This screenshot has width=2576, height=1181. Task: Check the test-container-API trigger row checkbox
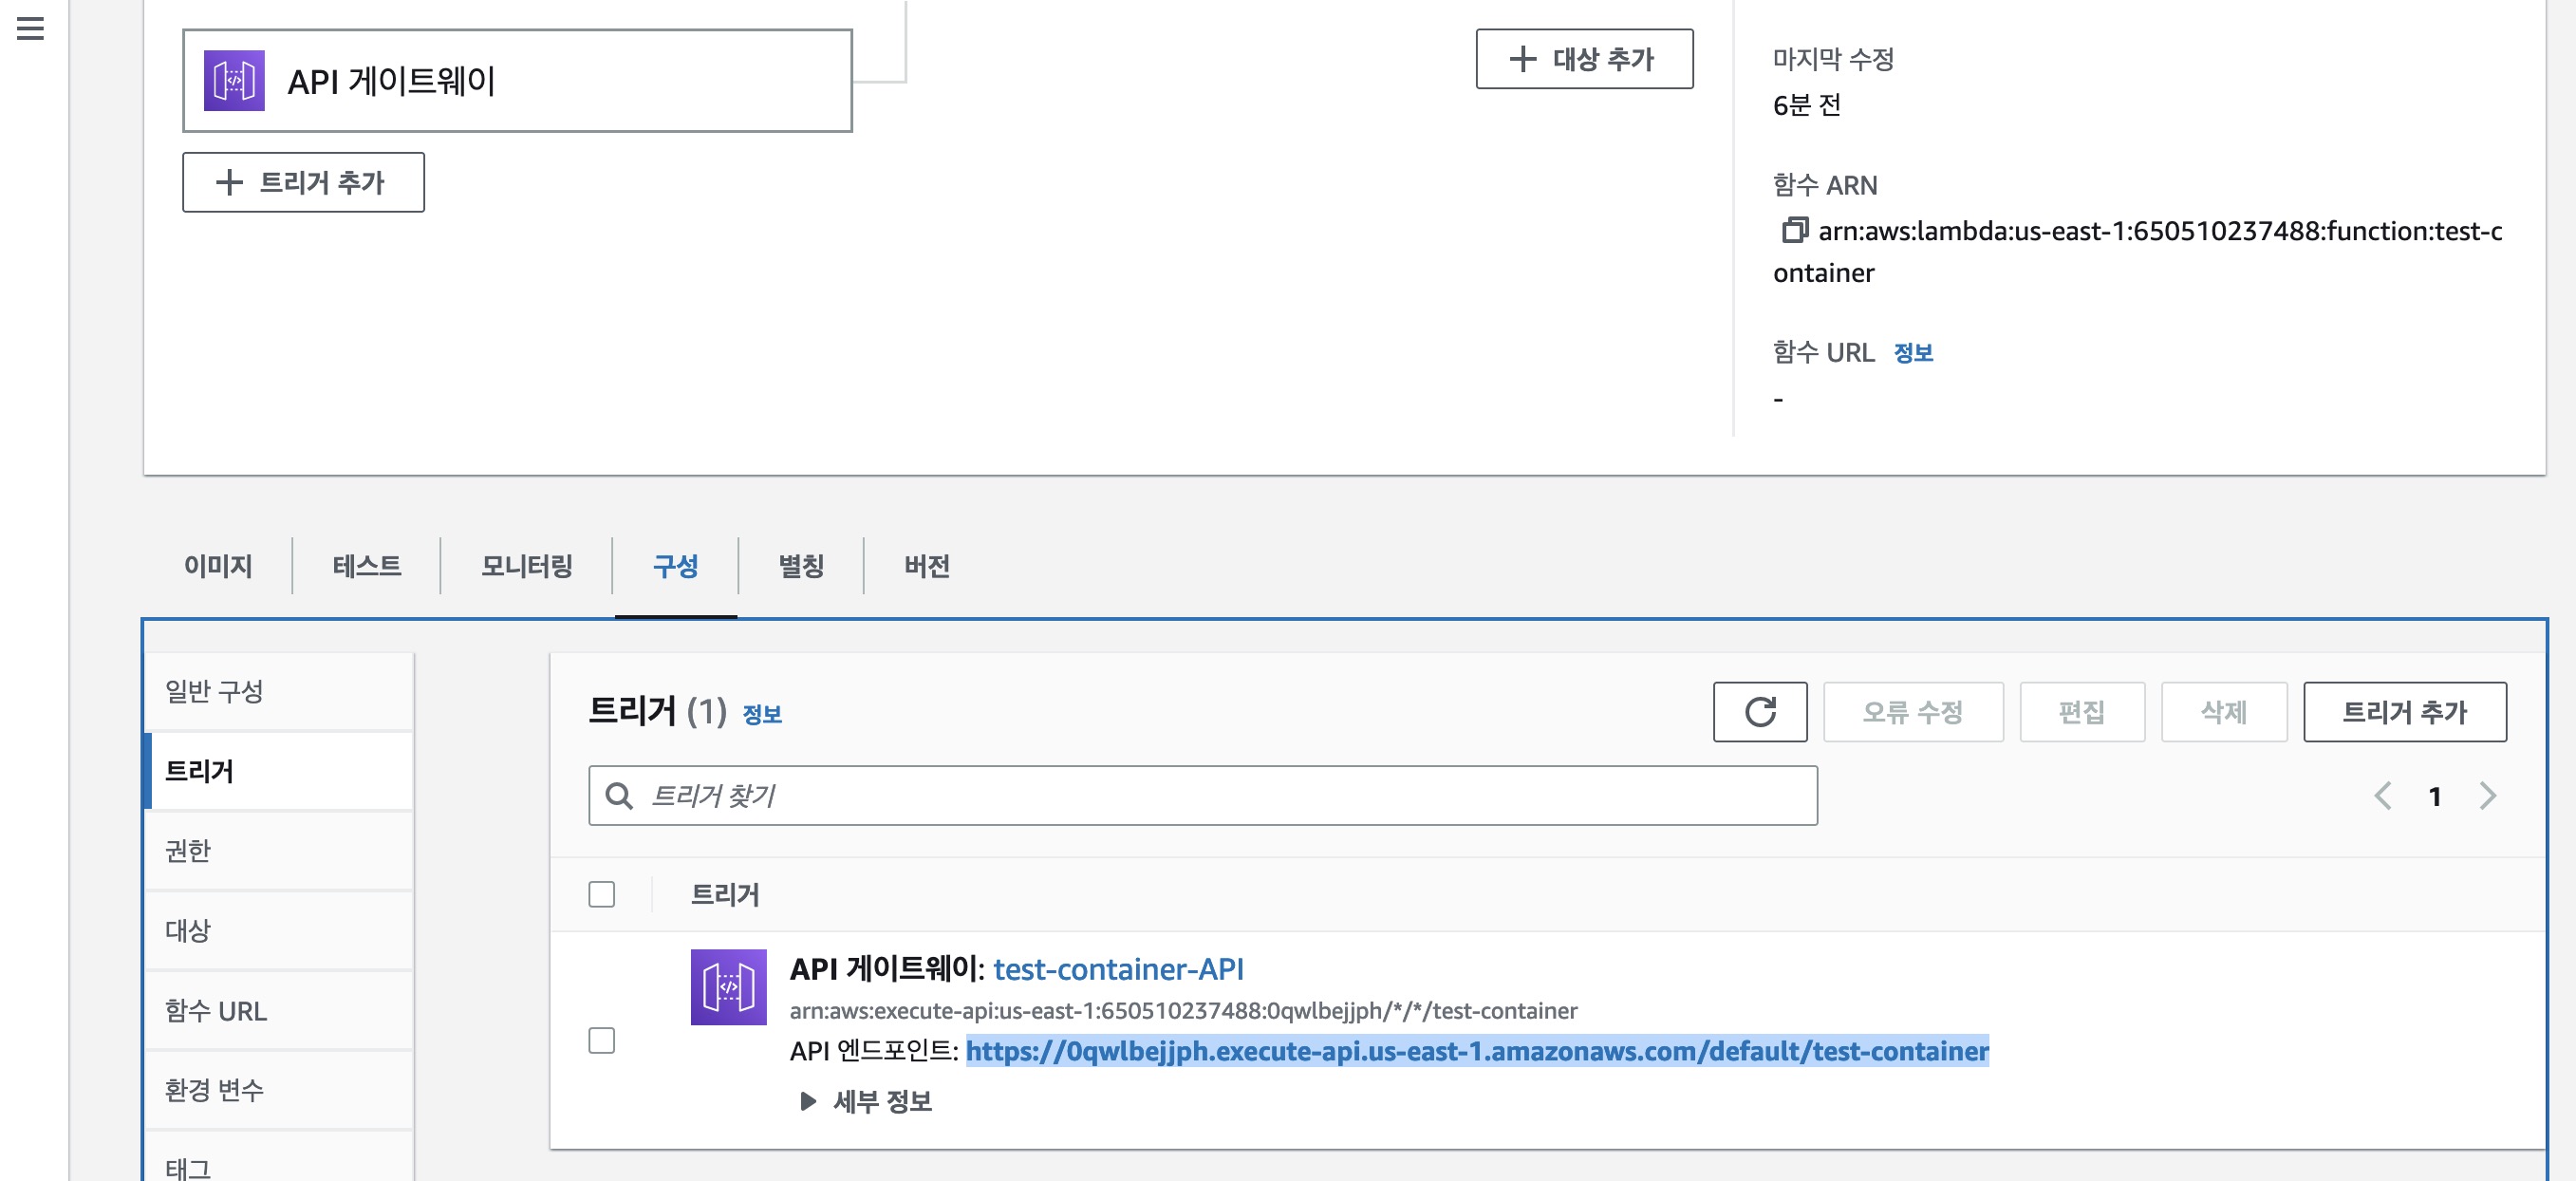coord(601,1040)
